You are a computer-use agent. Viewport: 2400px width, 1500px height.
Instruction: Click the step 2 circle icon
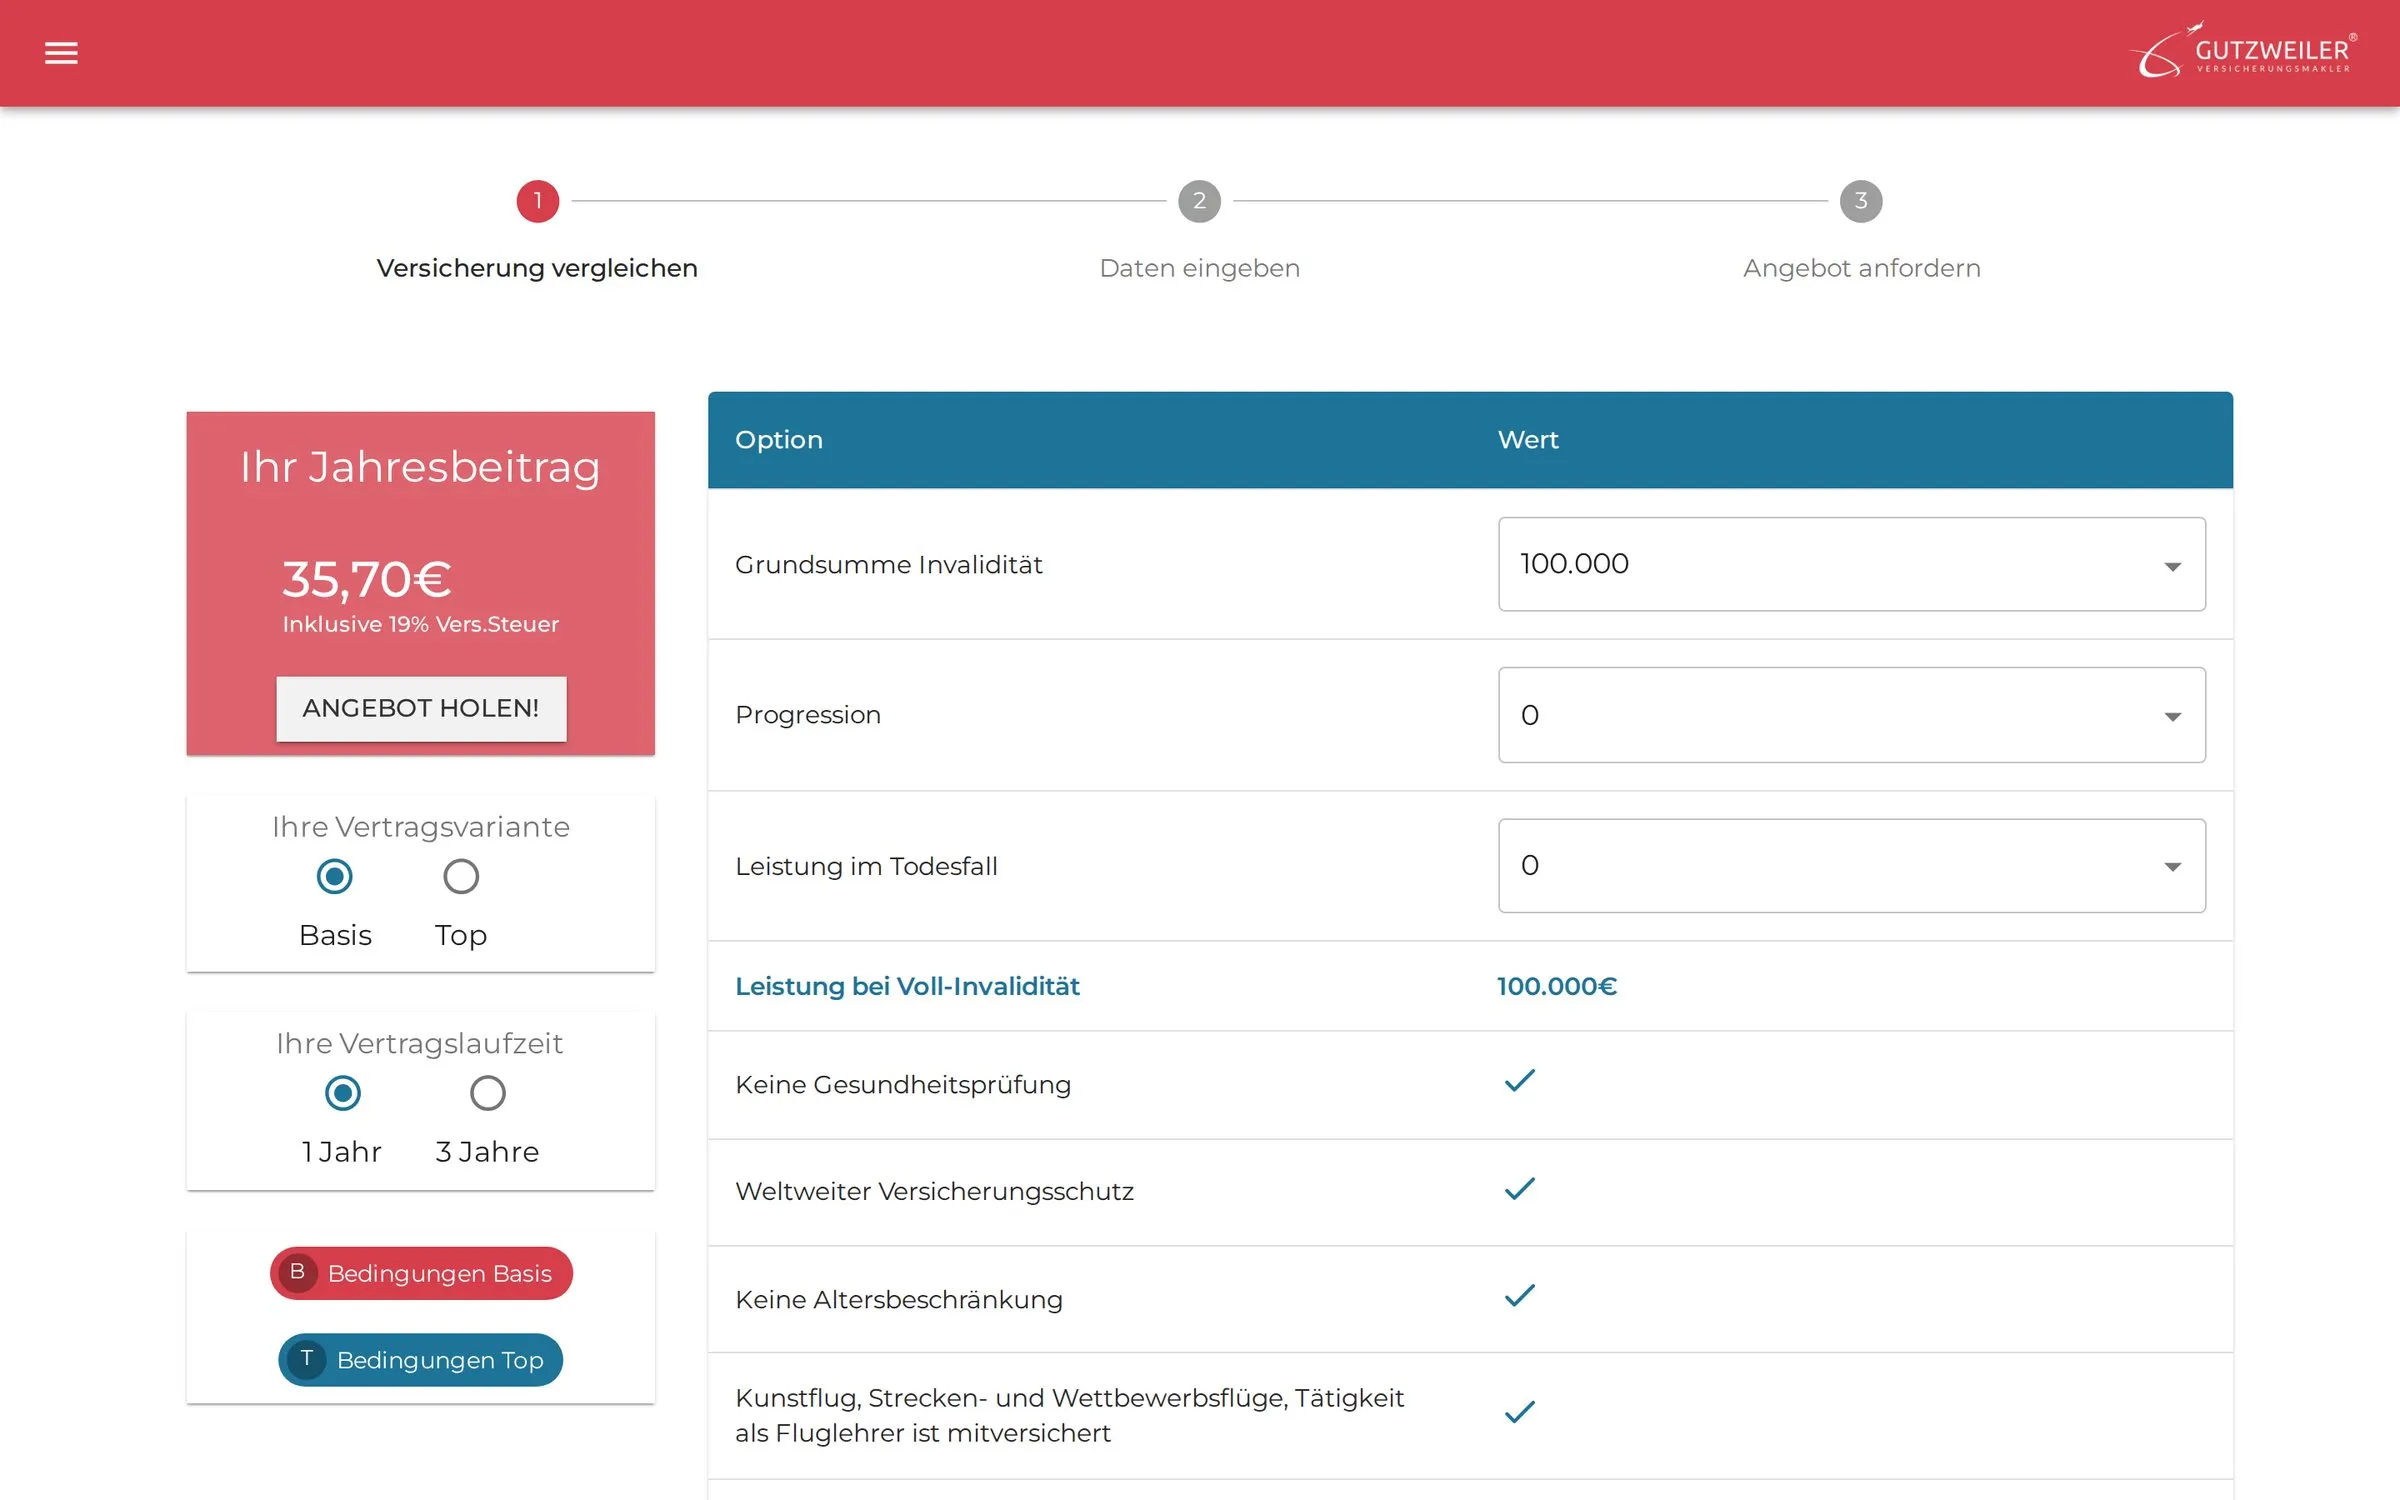point(1199,201)
